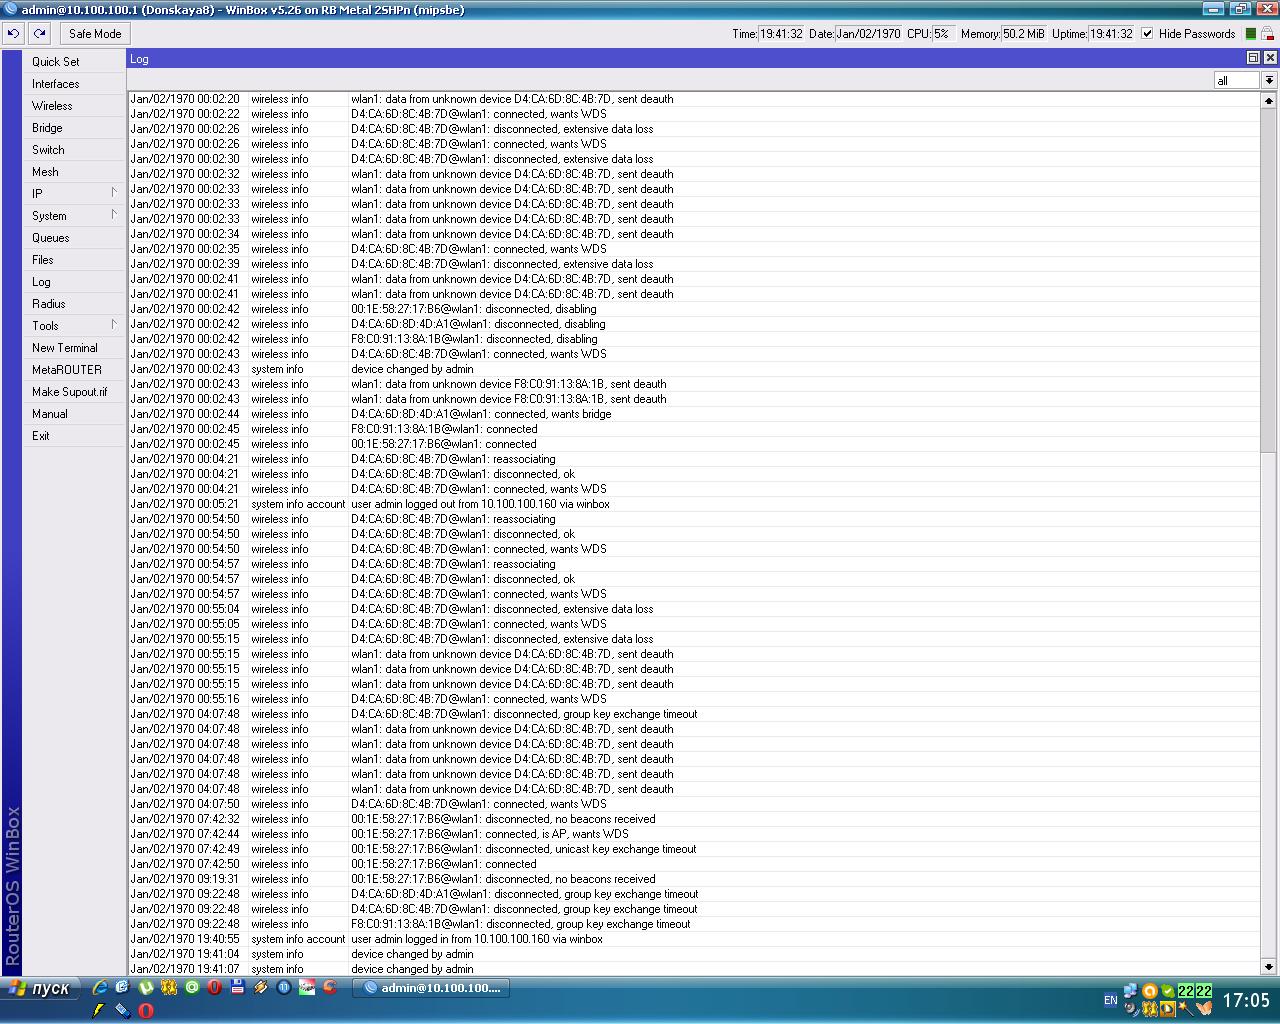Click the log scrollbar down arrow
The width and height of the screenshot is (1280, 1024).
1268,967
